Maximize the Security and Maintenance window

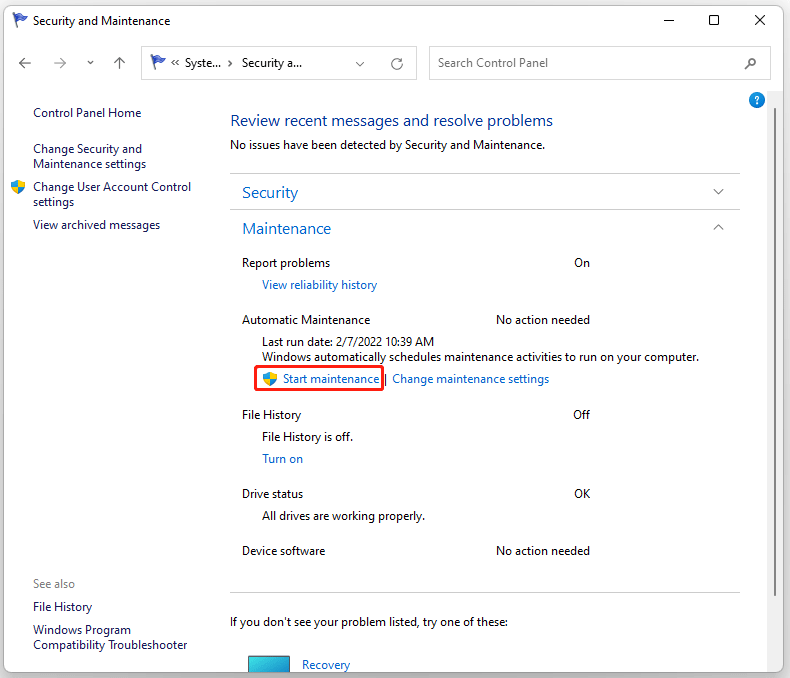pyautogui.click(x=714, y=20)
